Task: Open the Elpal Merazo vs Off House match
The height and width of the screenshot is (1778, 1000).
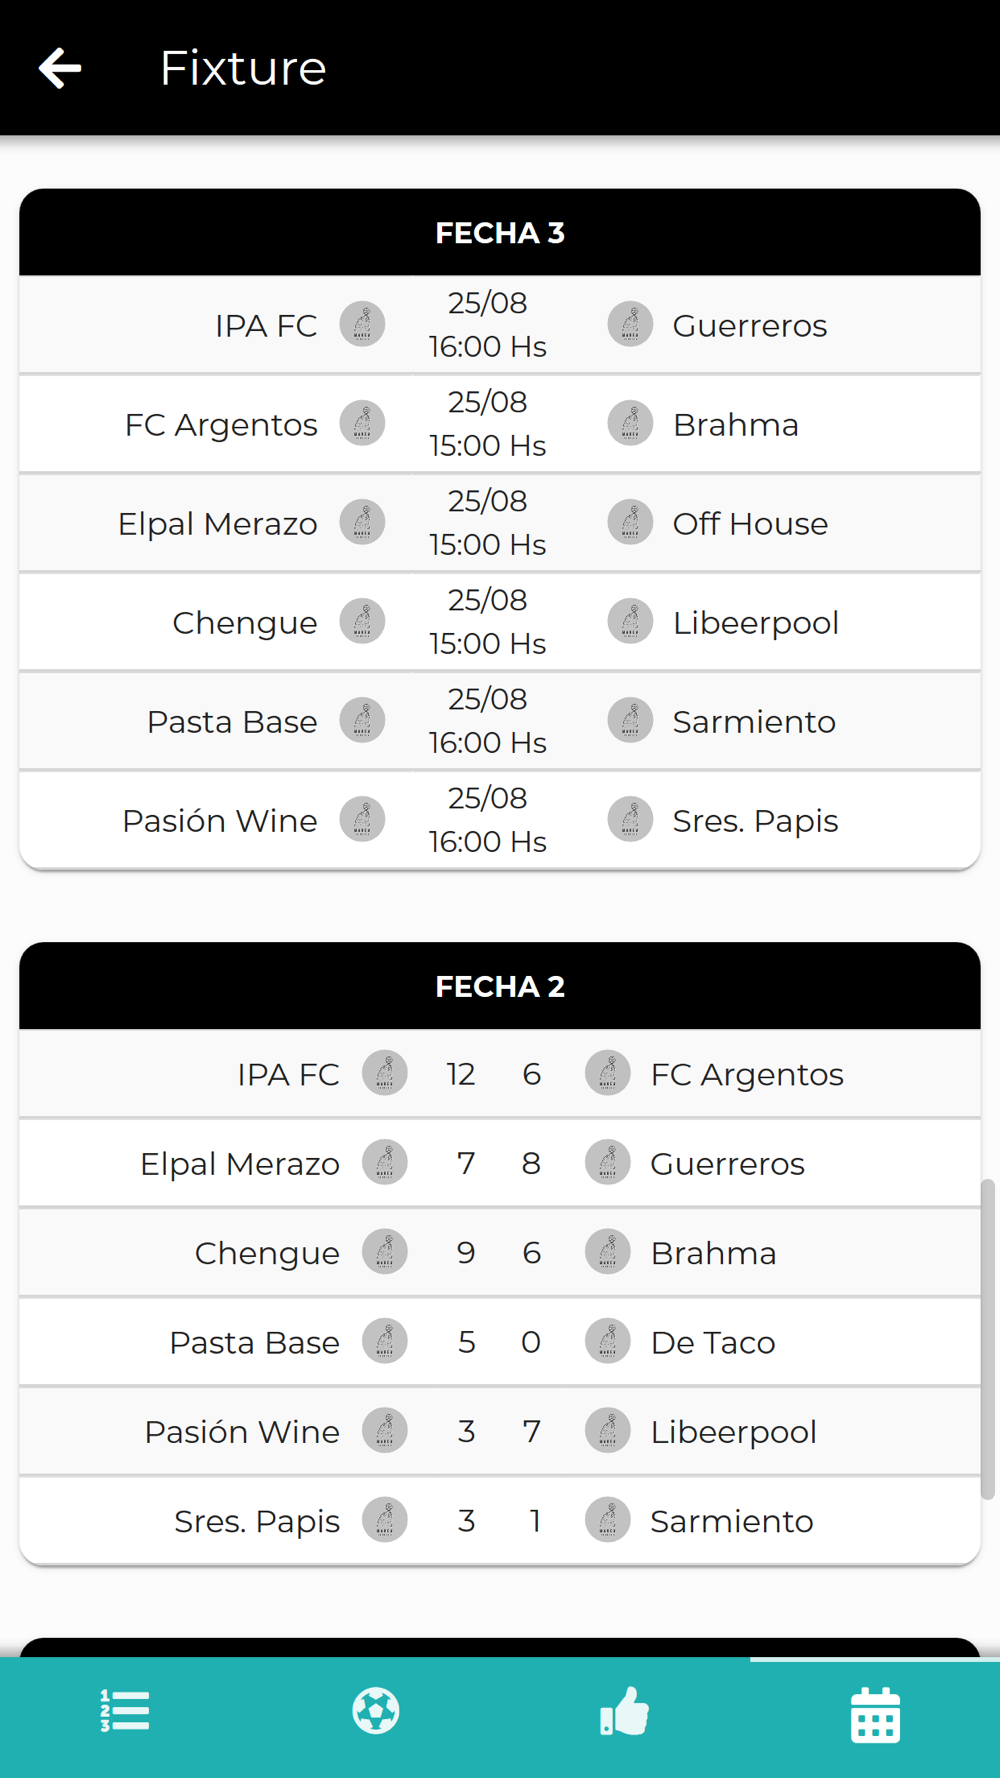Action: coord(500,523)
